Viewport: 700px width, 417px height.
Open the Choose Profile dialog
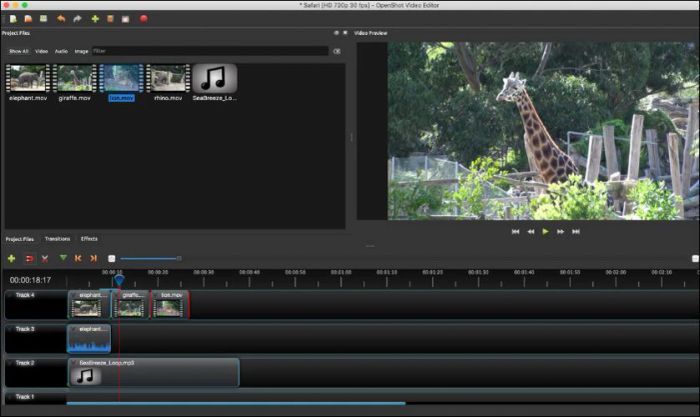(110, 19)
